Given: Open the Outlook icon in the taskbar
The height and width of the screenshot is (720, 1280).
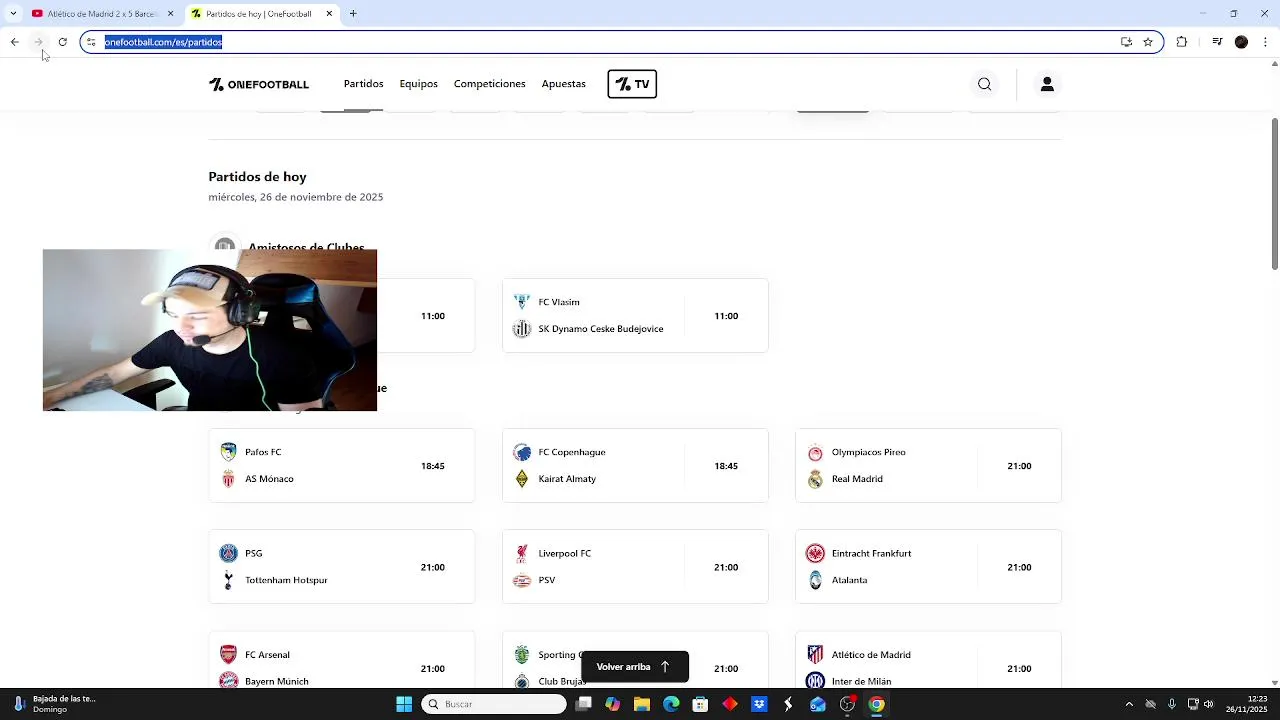Looking at the screenshot, I should point(818,704).
